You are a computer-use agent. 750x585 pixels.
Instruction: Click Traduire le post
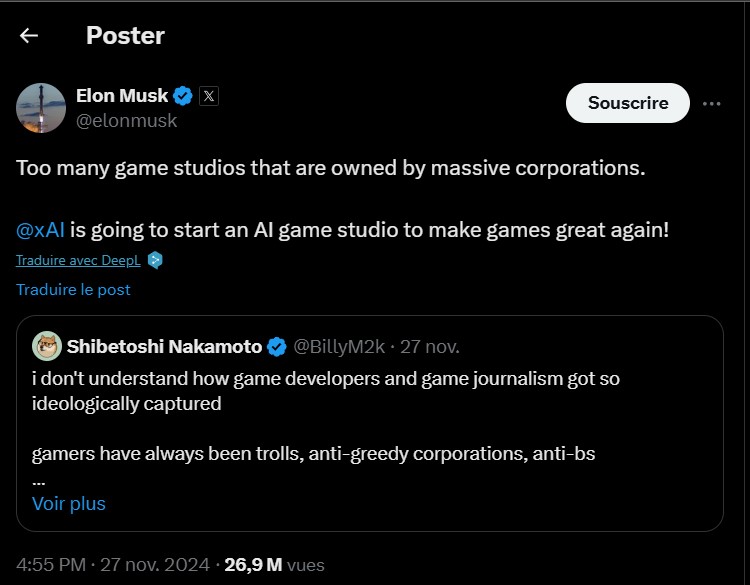73,289
